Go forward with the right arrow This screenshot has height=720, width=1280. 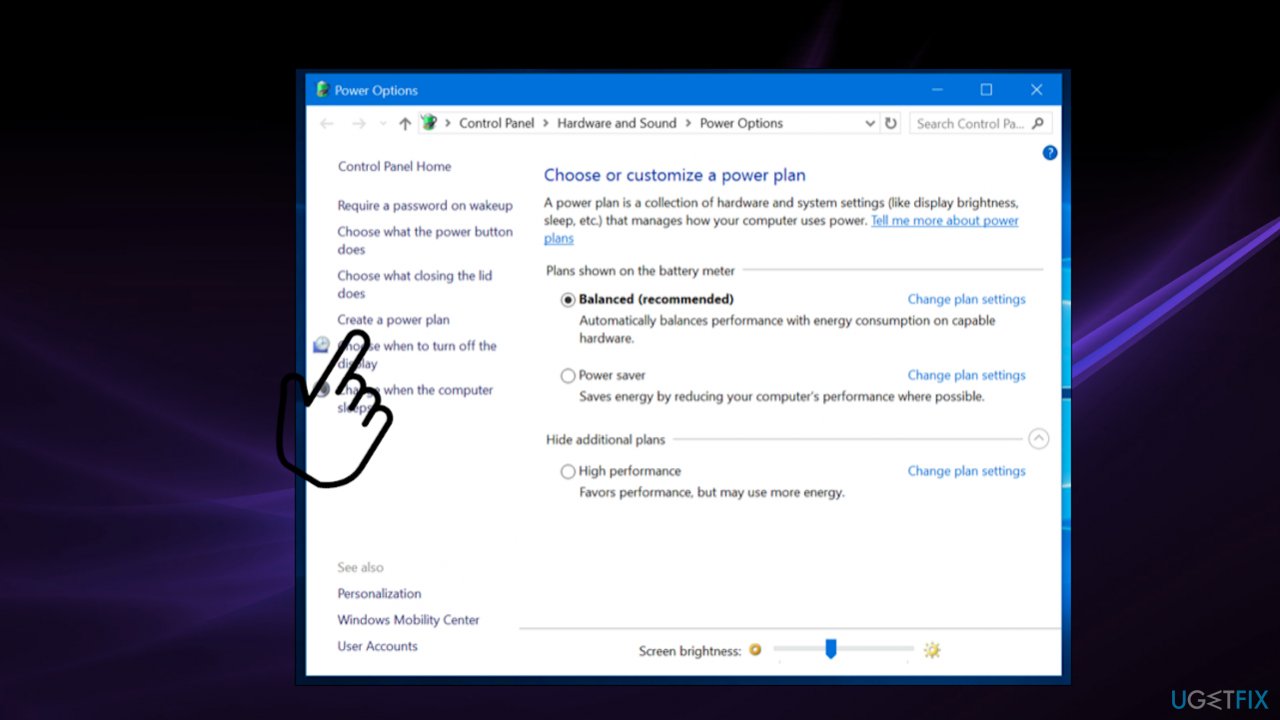pos(359,124)
